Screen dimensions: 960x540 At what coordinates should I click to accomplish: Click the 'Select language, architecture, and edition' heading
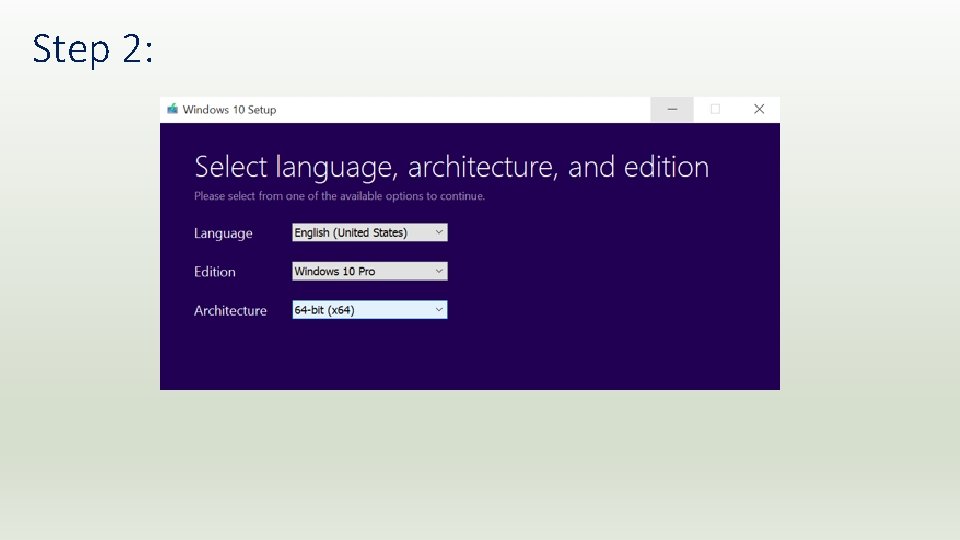pyautogui.click(x=451, y=167)
